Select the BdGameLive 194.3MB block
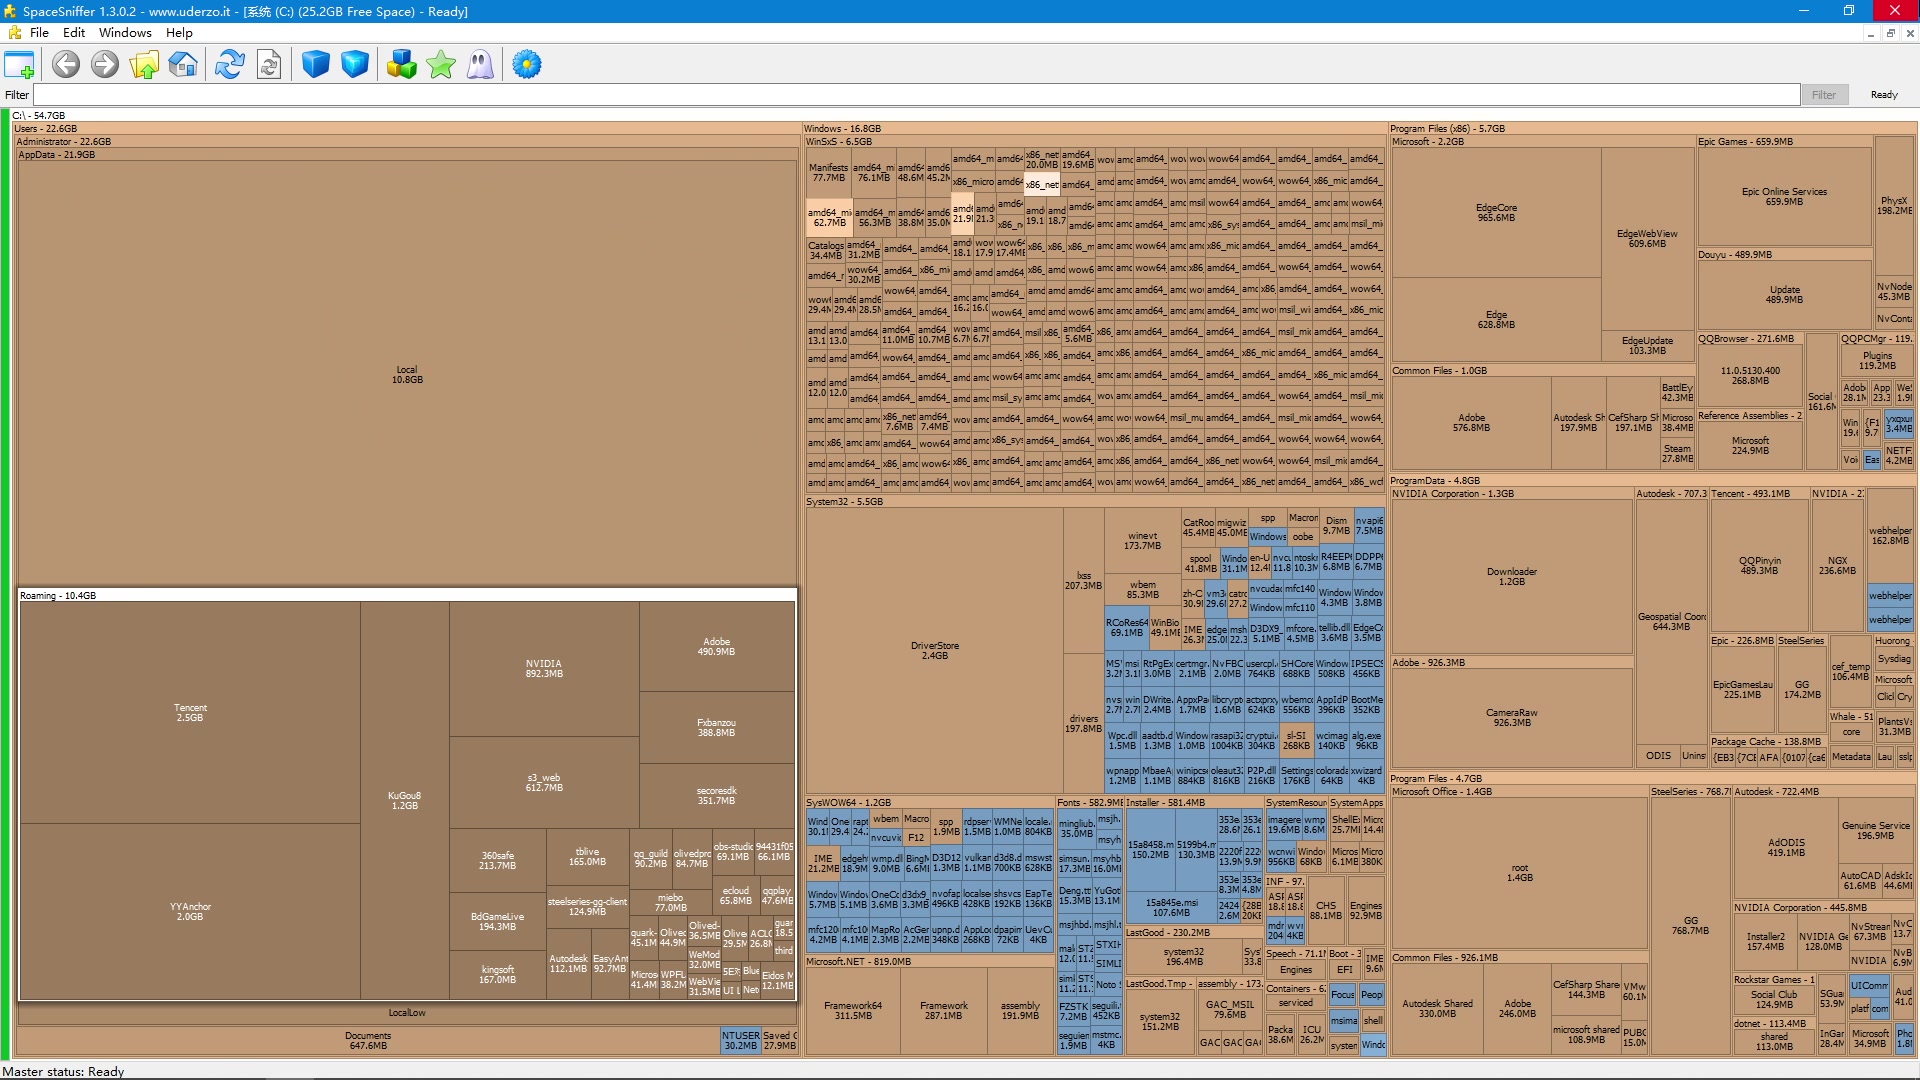Viewport: 1920px width, 1080px height. [498, 921]
